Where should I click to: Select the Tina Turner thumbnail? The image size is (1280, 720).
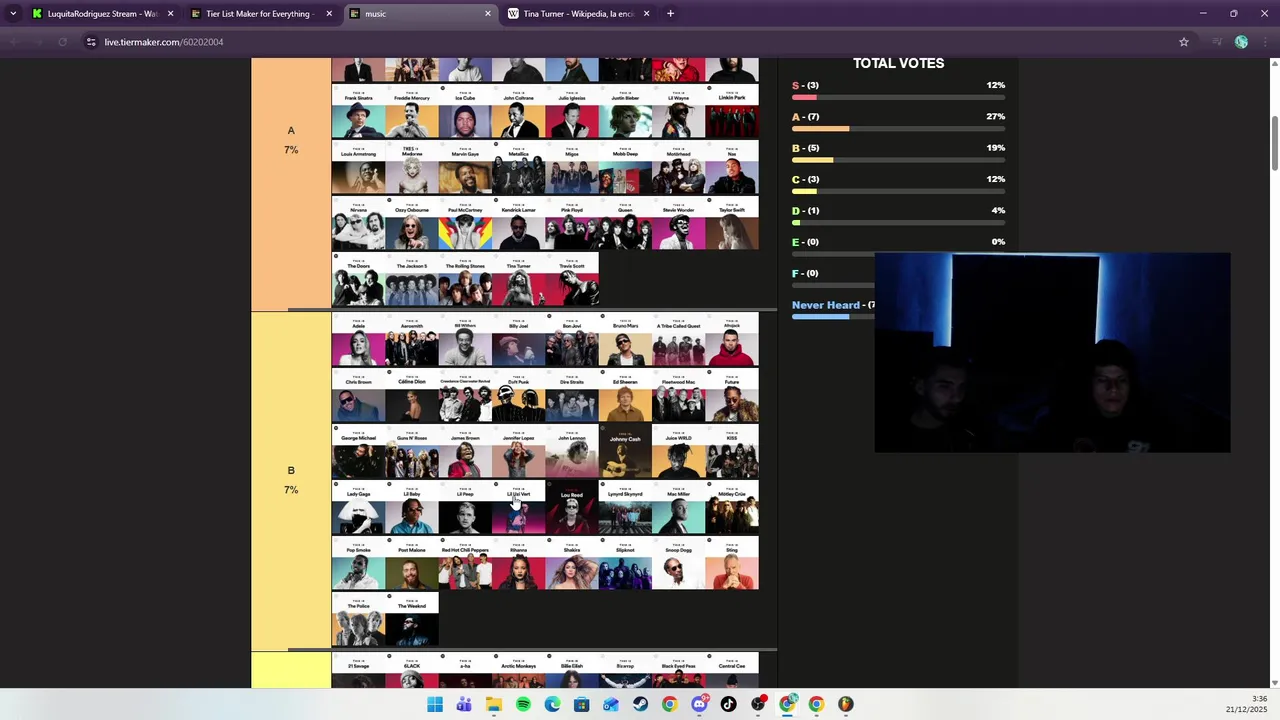pyautogui.click(x=518, y=280)
